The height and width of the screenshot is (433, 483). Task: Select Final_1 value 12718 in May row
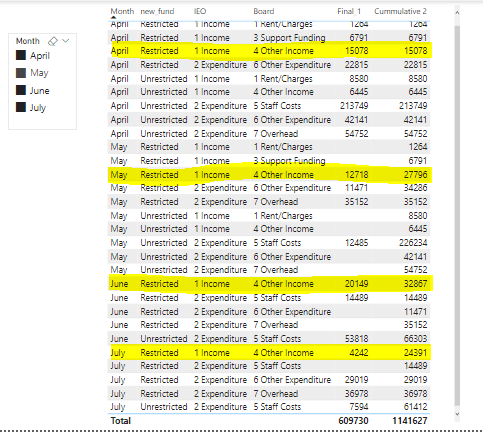tap(356, 175)
